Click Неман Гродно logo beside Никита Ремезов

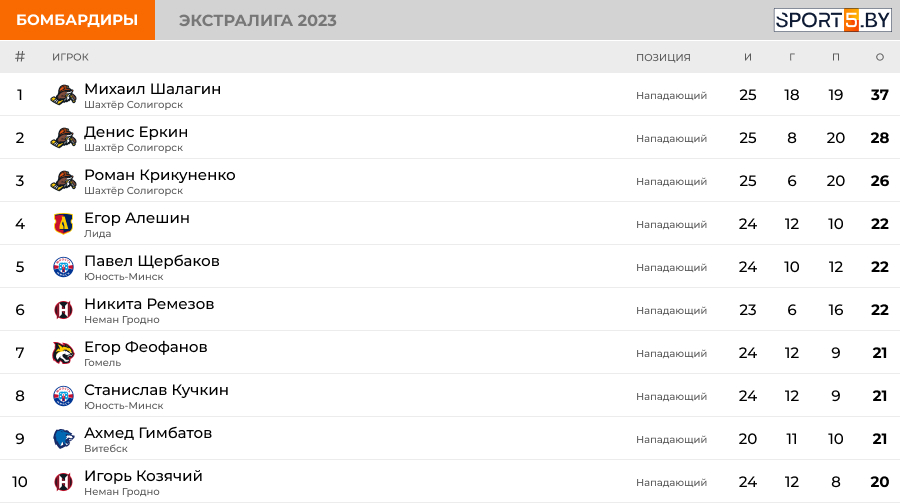pos(63,310)
